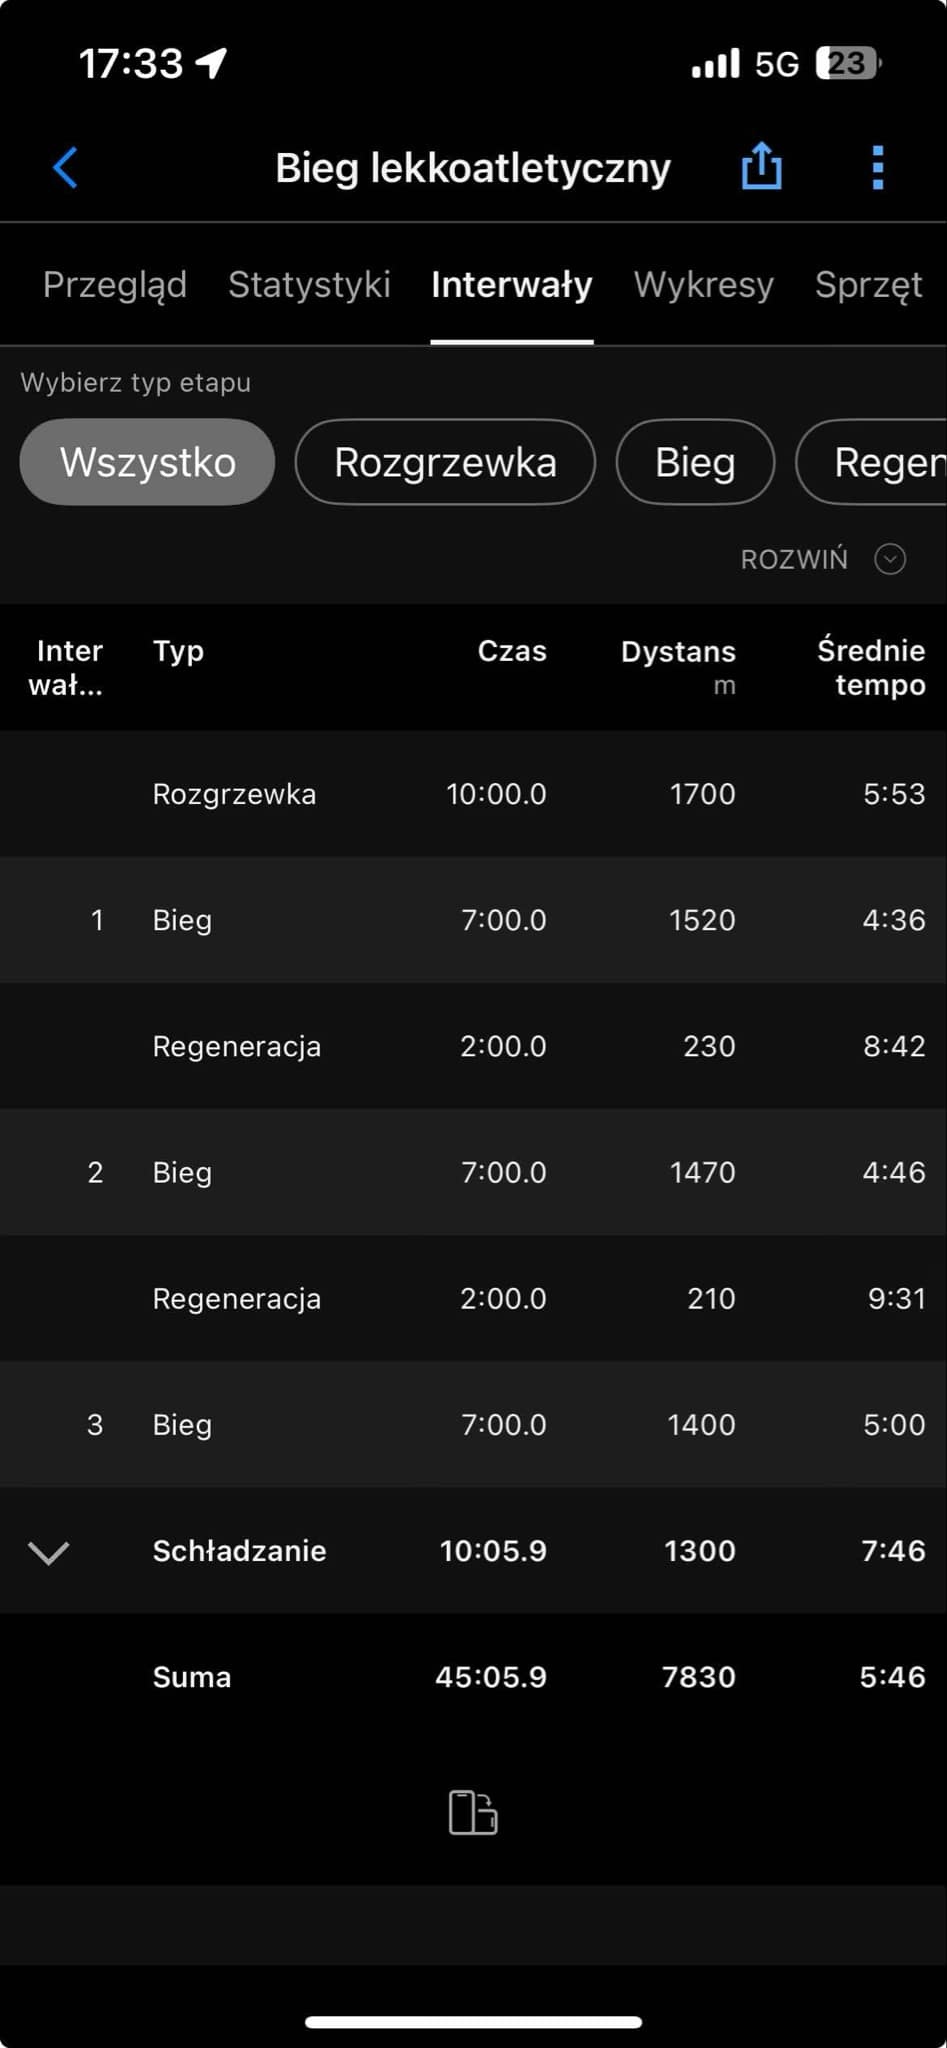
Task: Open the Statystyki tab
Action: click(x=309, y=285)
